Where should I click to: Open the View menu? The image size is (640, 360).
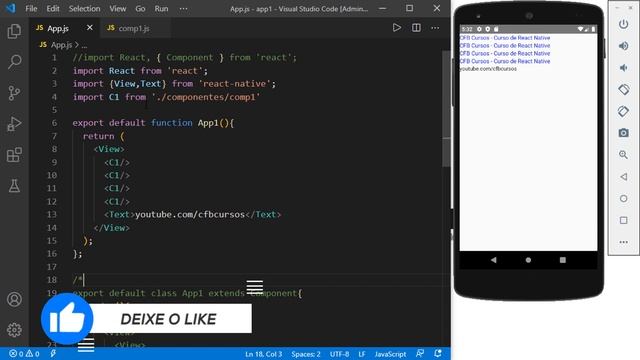click(118, 8)
